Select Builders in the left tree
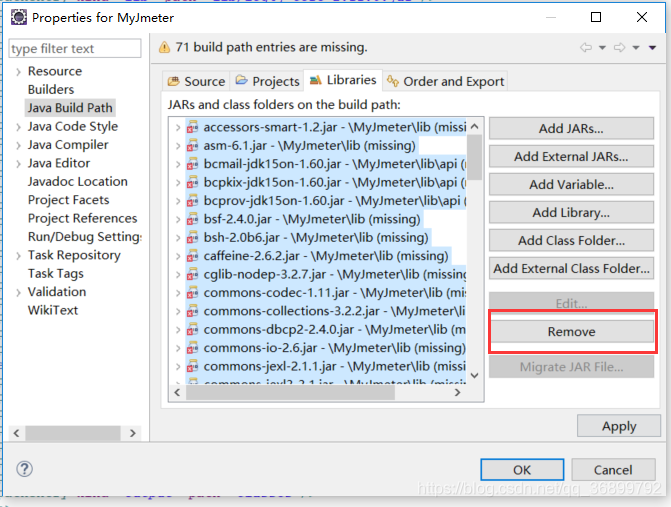 (x=51, y=89)
